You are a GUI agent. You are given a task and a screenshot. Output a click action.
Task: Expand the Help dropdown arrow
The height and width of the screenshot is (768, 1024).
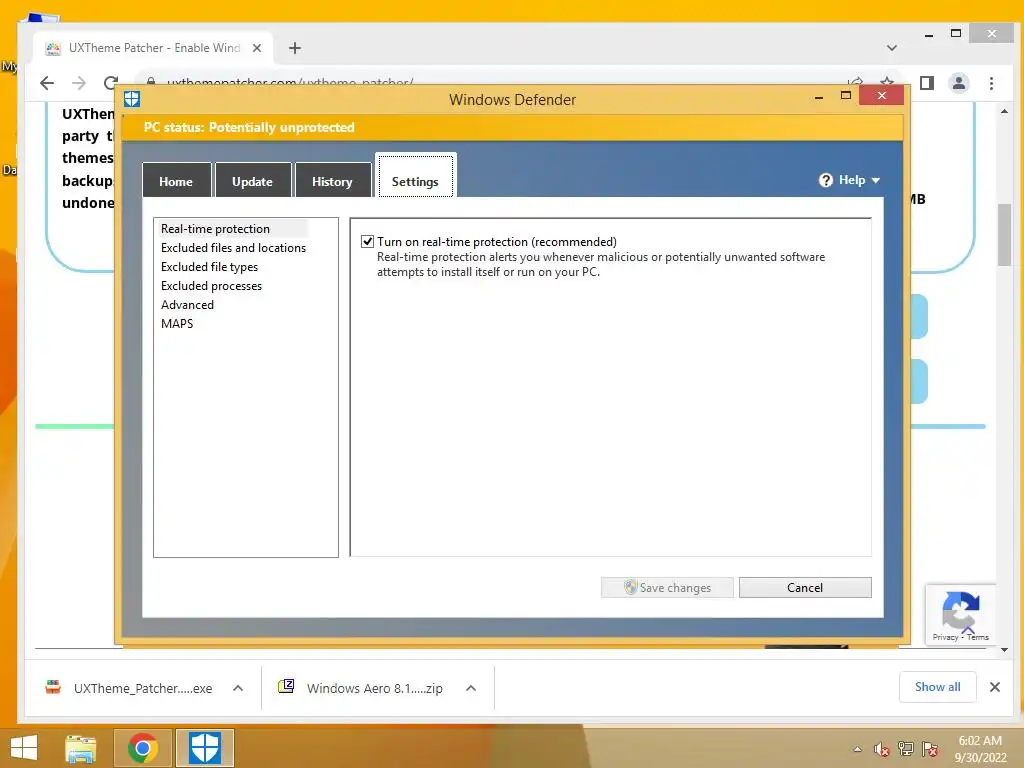(876, 180)
